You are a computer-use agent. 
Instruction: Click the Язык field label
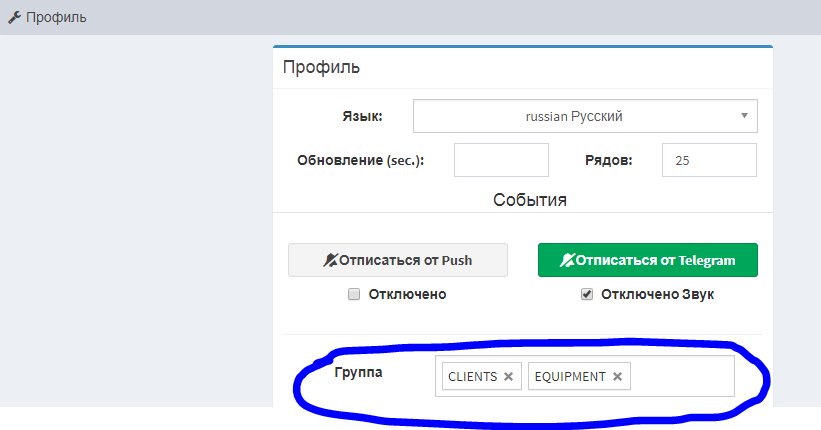[362, 116]
